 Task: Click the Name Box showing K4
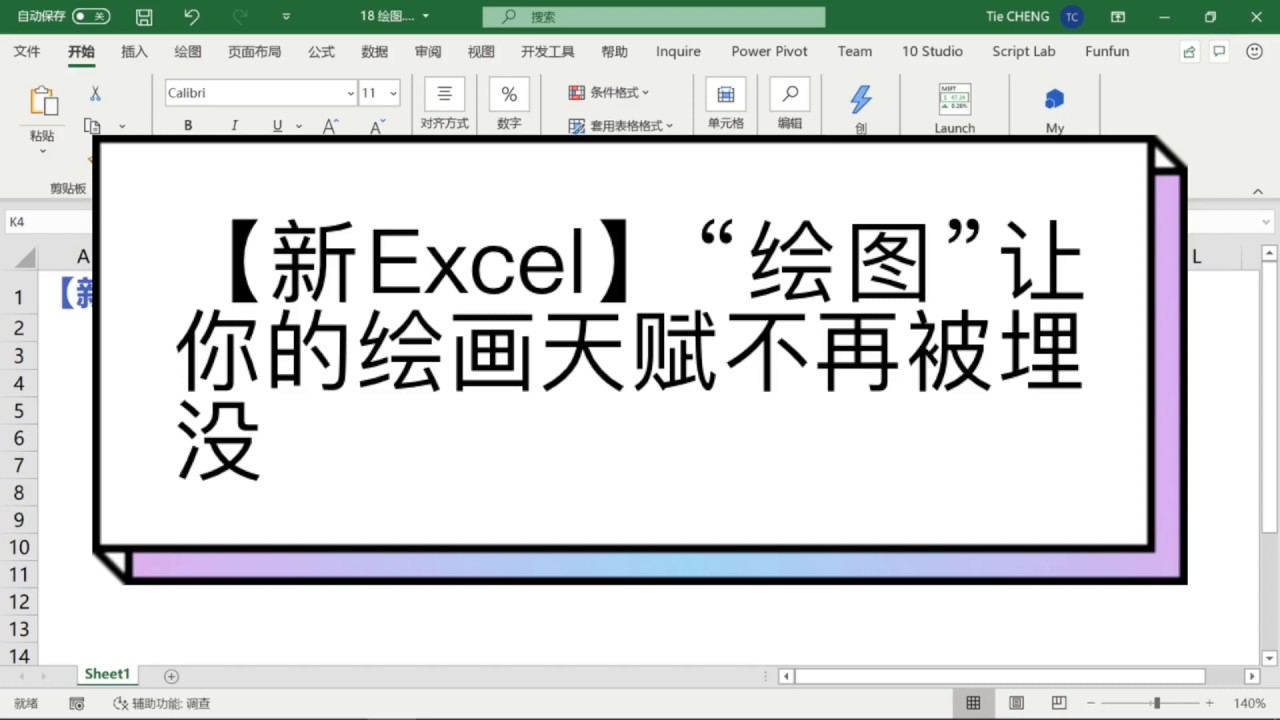tap(49, 222)
